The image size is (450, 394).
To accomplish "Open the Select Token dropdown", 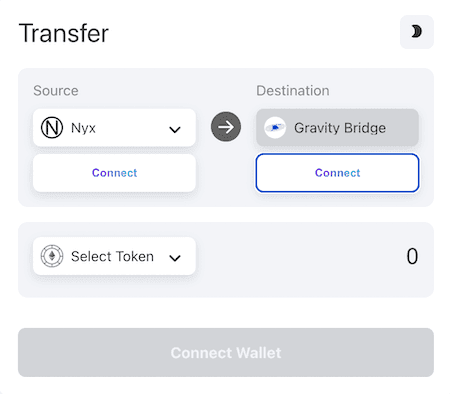I will [x=114, y=256].
